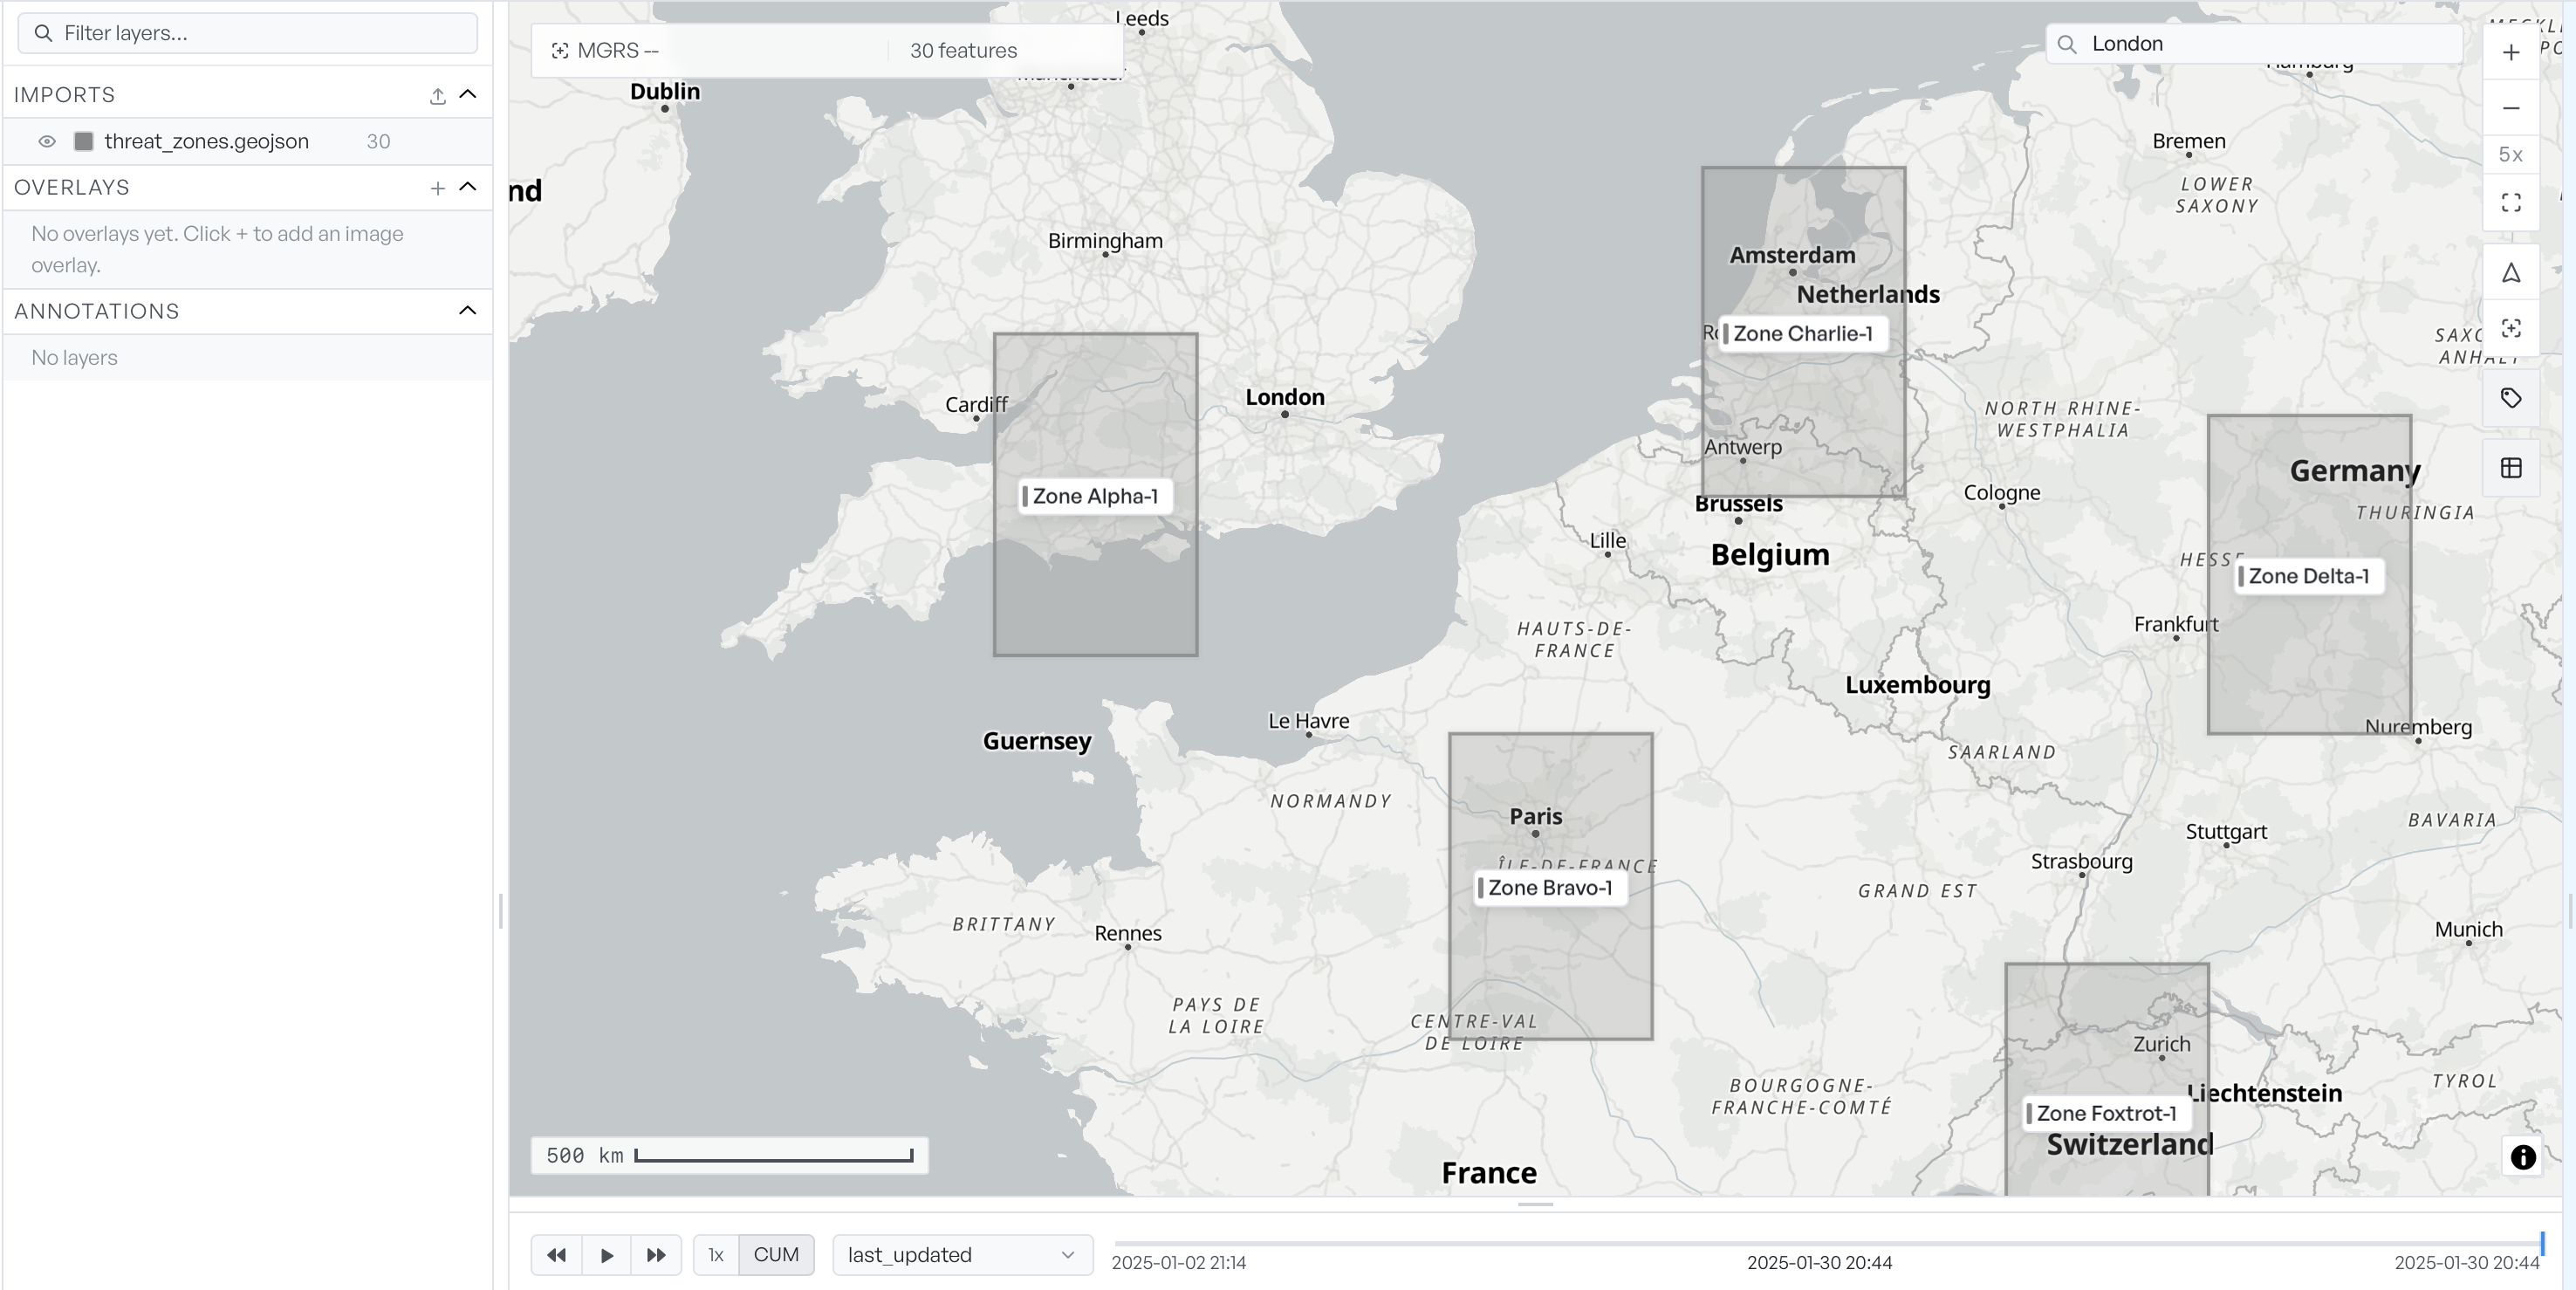Collapse the Overlays section
Image resolution: width=2576 pixels, height=1290 pixels.
coord(468,187)
